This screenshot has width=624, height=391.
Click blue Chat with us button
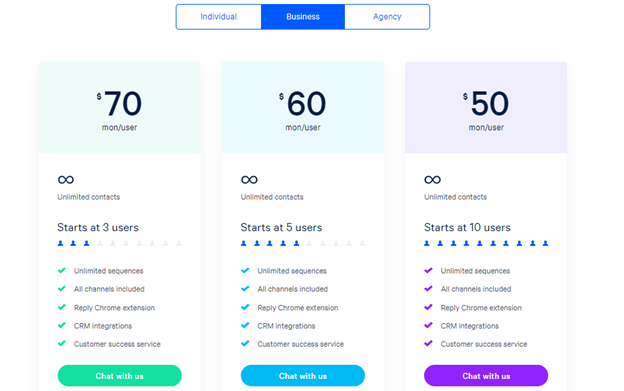click(303, 375)
